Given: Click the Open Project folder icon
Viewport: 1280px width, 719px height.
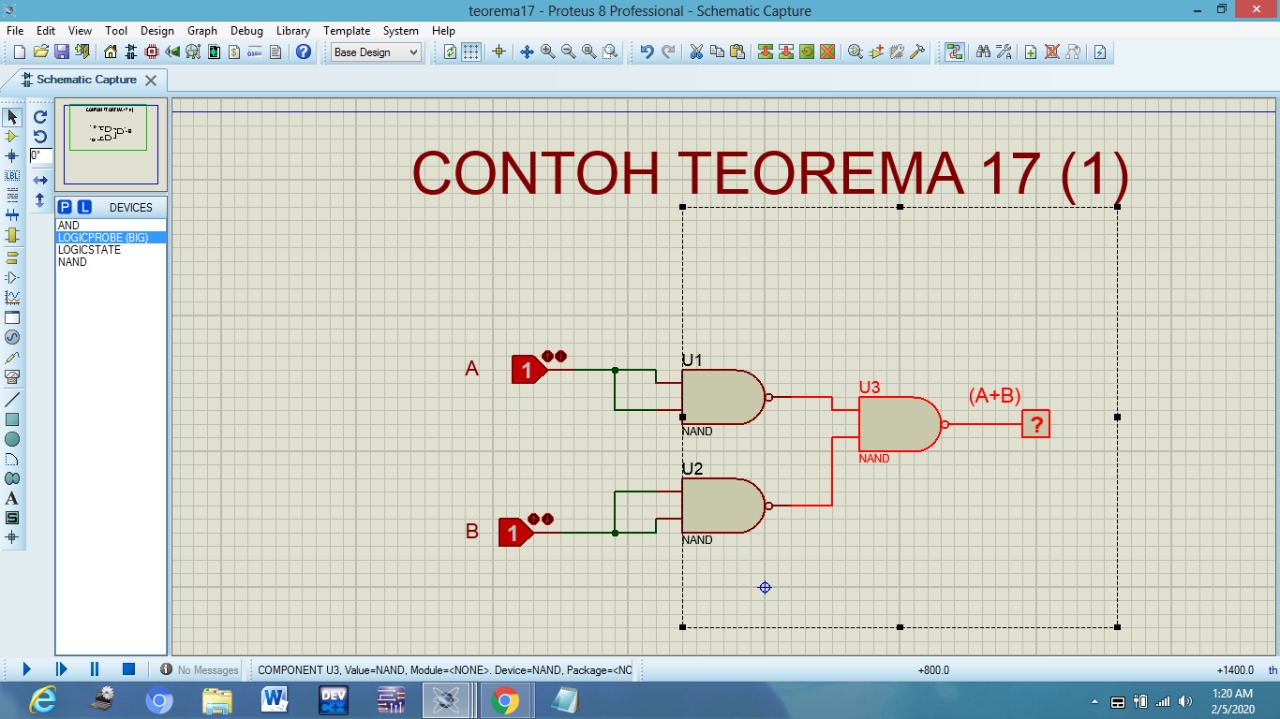Looking at the screenshot, I should point(41,52).
